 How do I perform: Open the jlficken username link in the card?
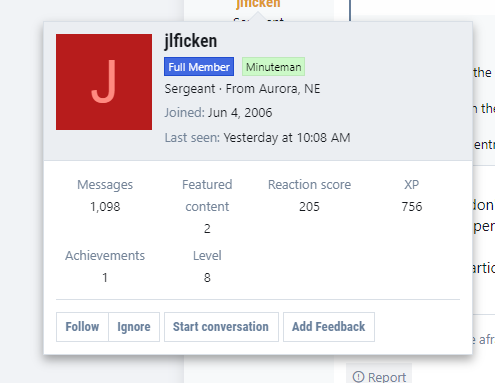(191, 41)
